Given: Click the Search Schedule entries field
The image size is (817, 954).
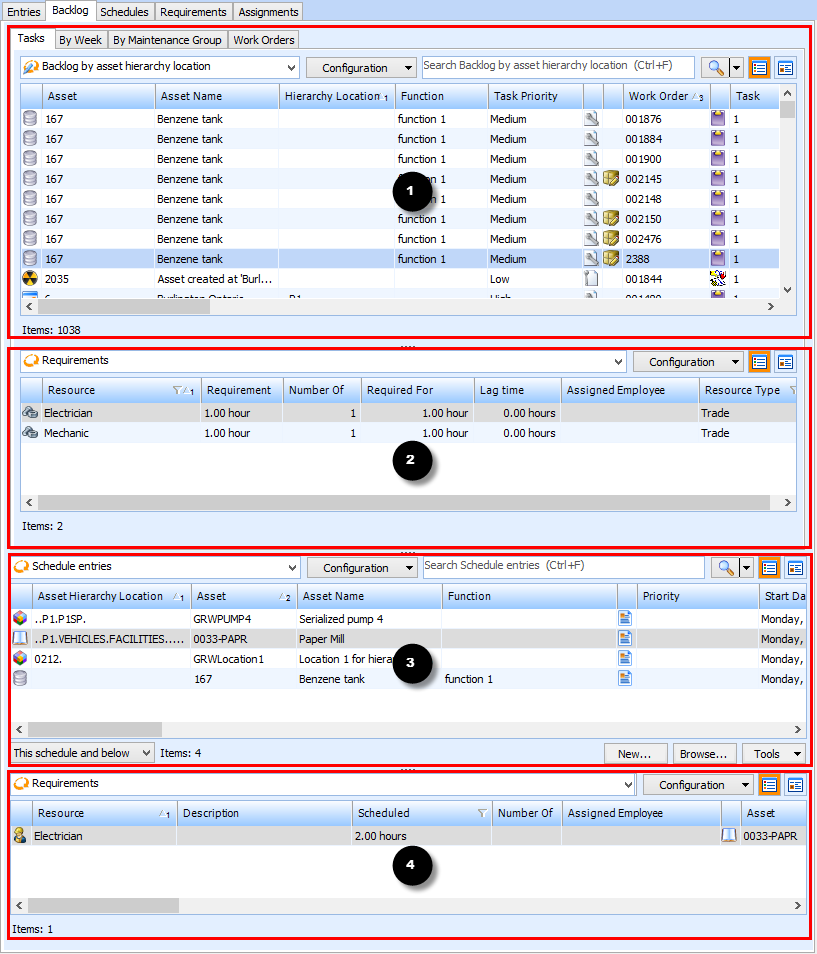Looking at the screenshot, I should [563, 567].
